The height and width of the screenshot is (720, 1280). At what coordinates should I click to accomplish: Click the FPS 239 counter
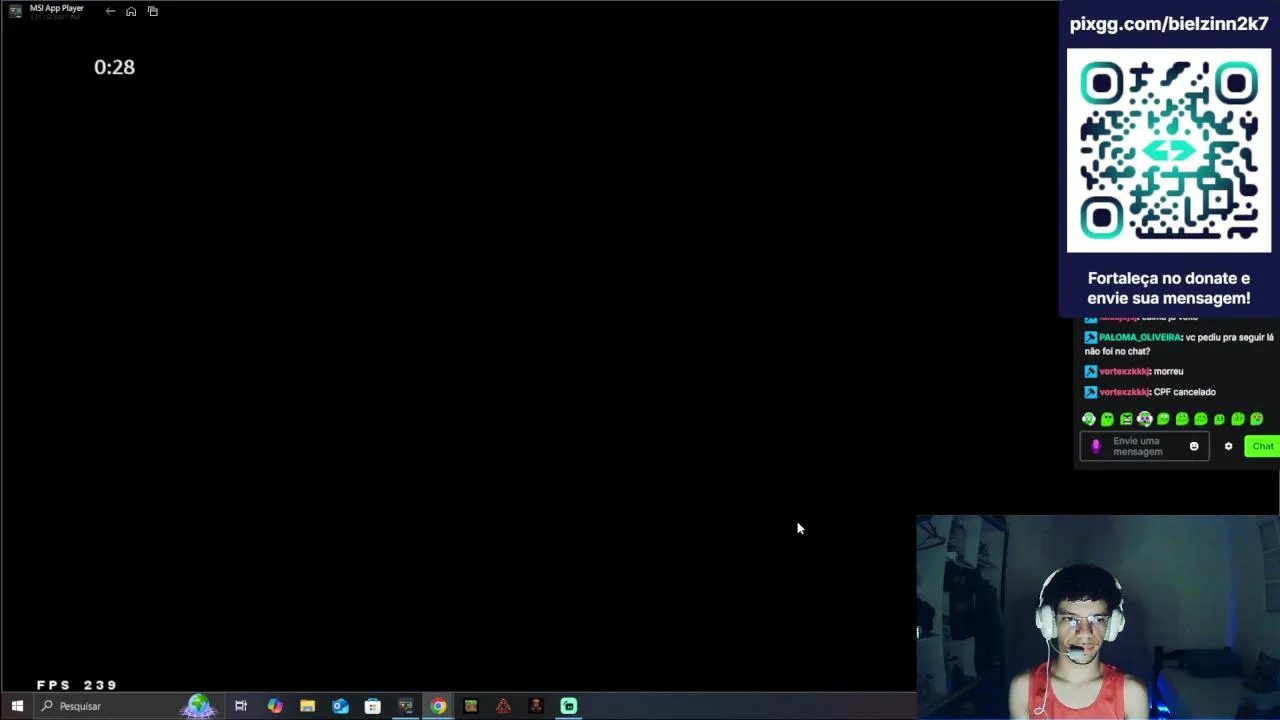coord(77,685)
